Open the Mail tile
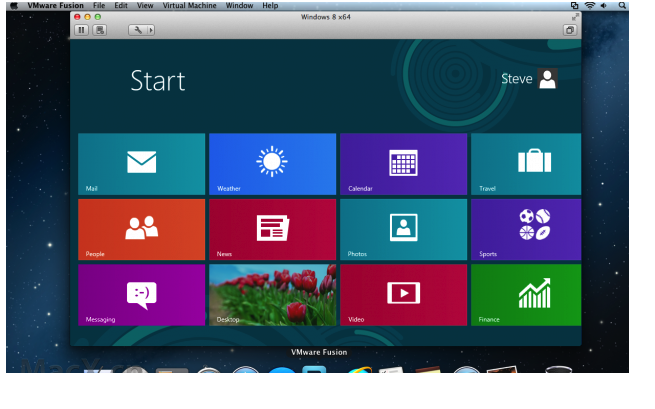This screenshot has height=409, width=655. [141, 163]
